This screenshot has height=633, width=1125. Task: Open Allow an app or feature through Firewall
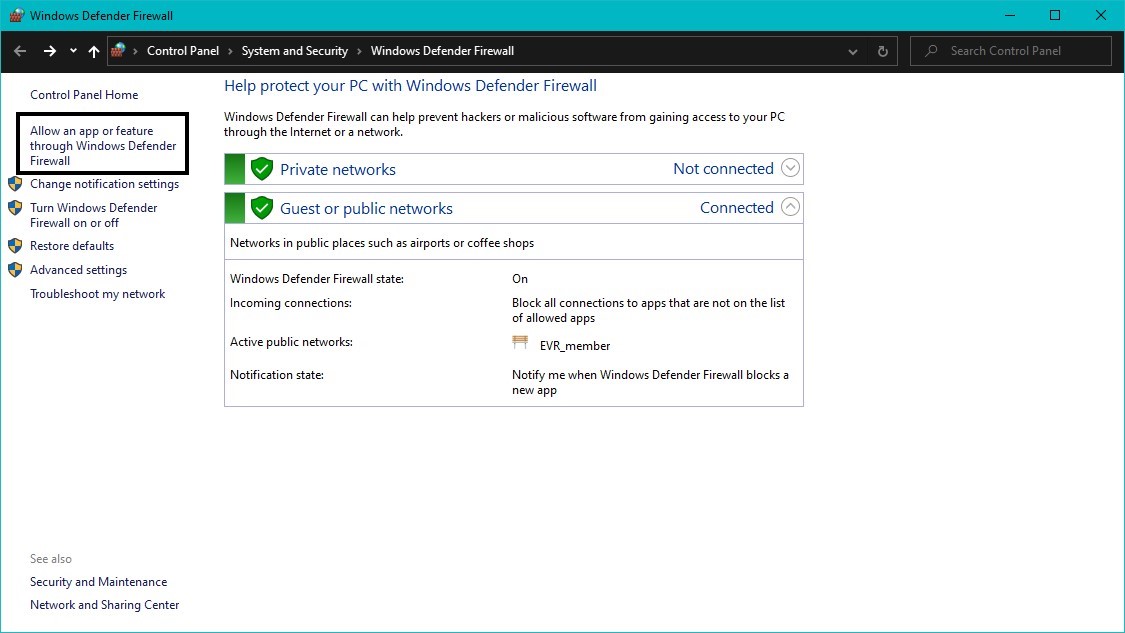103,146
